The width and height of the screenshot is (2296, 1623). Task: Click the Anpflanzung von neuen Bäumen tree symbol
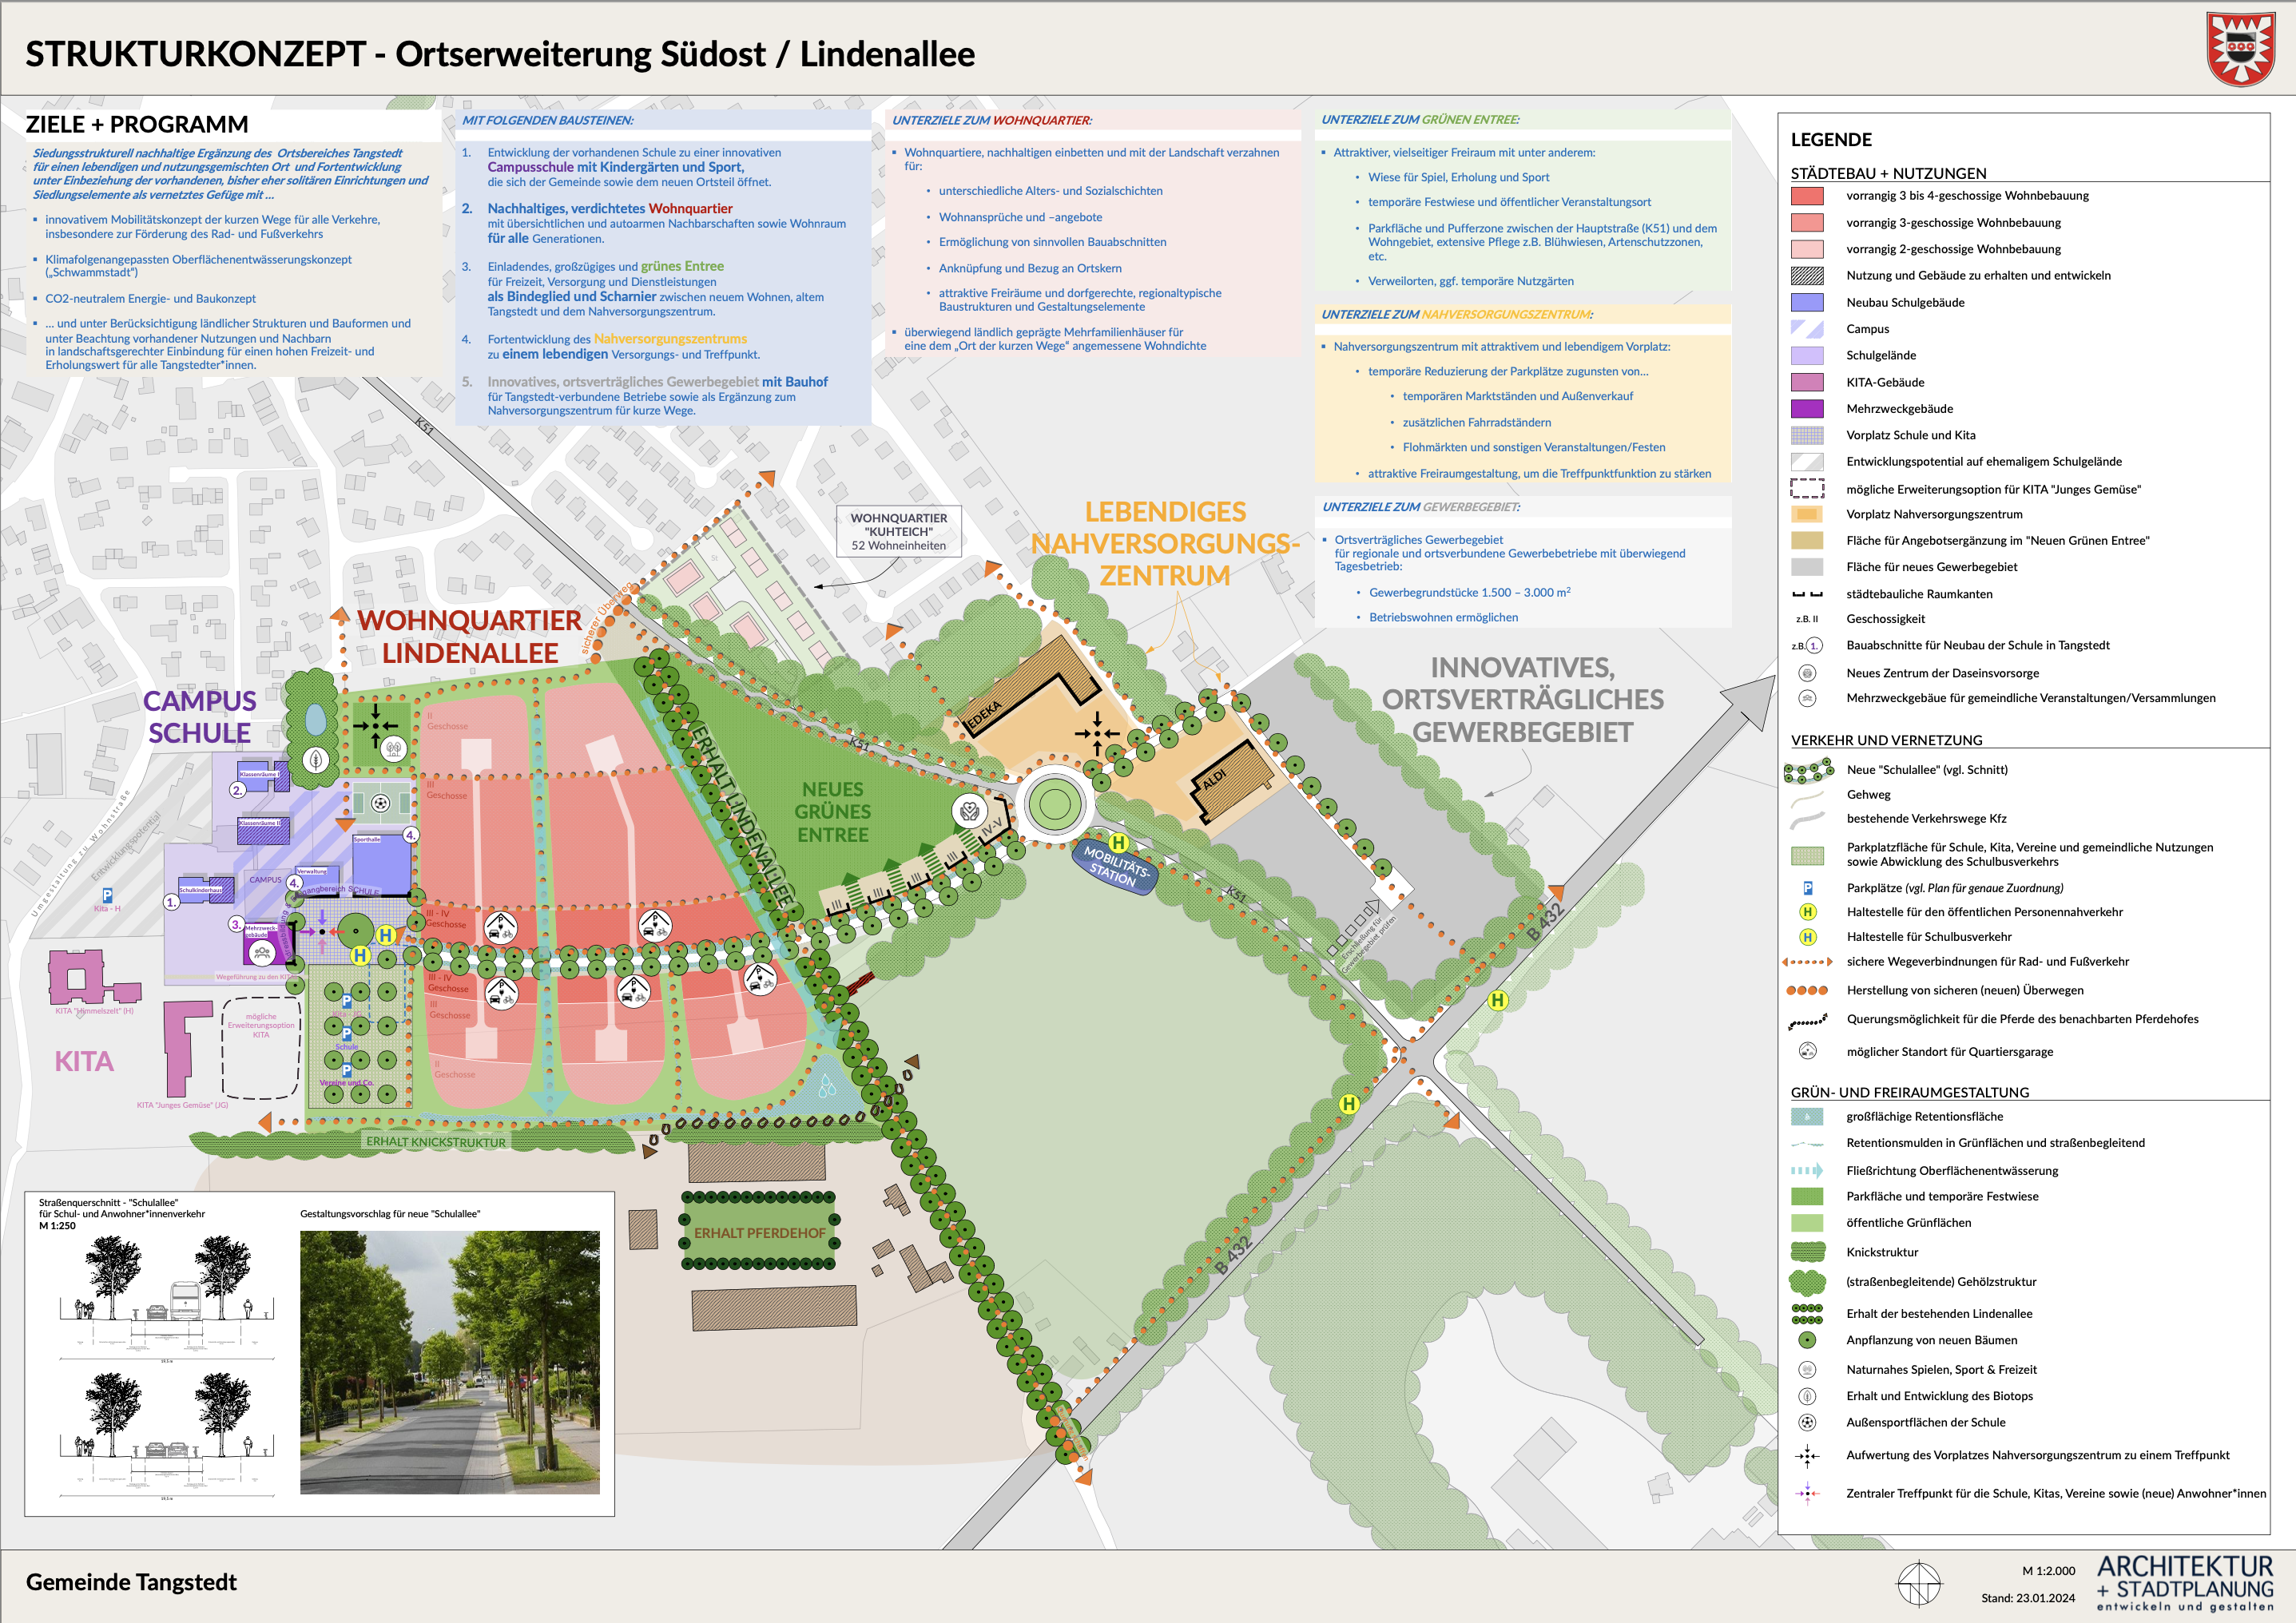(x=1806, y=1340)
